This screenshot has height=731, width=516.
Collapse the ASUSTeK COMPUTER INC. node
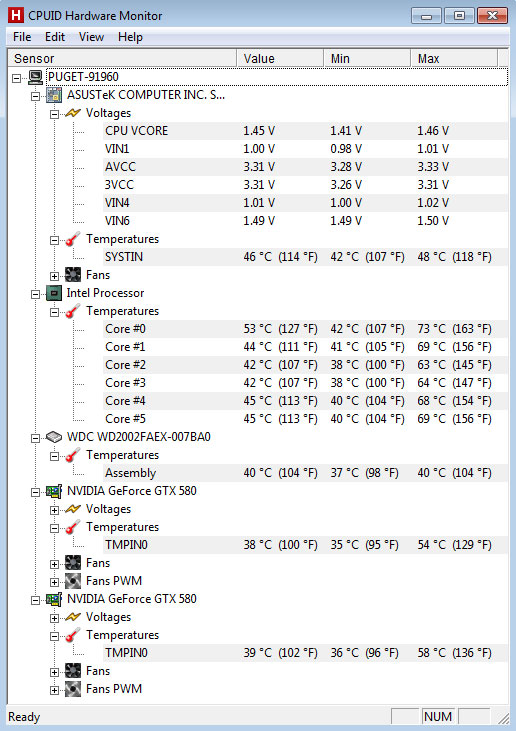(35, 97)
